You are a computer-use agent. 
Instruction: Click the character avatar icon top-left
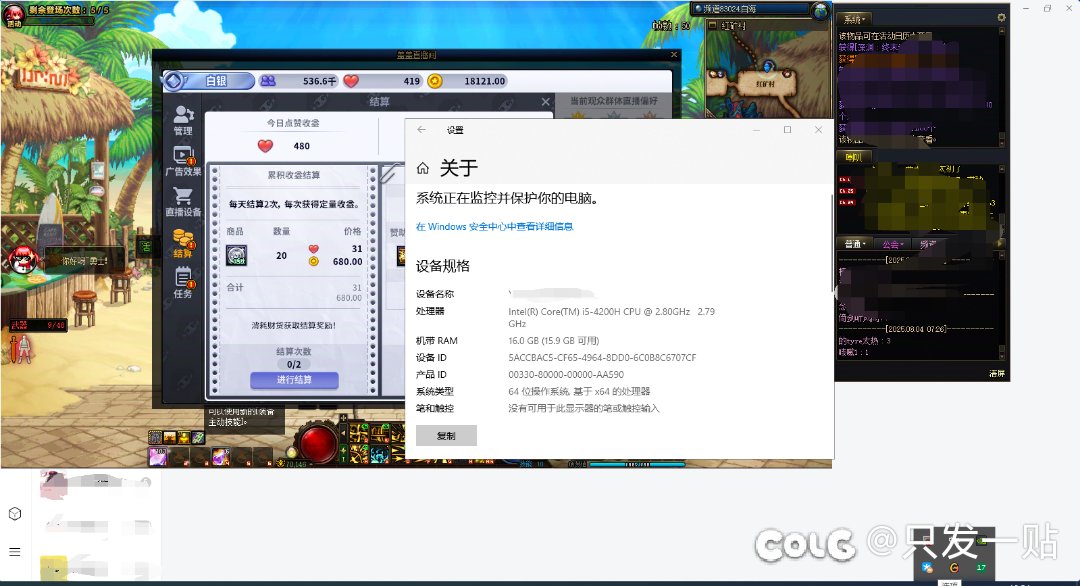(x=14, y=15)
